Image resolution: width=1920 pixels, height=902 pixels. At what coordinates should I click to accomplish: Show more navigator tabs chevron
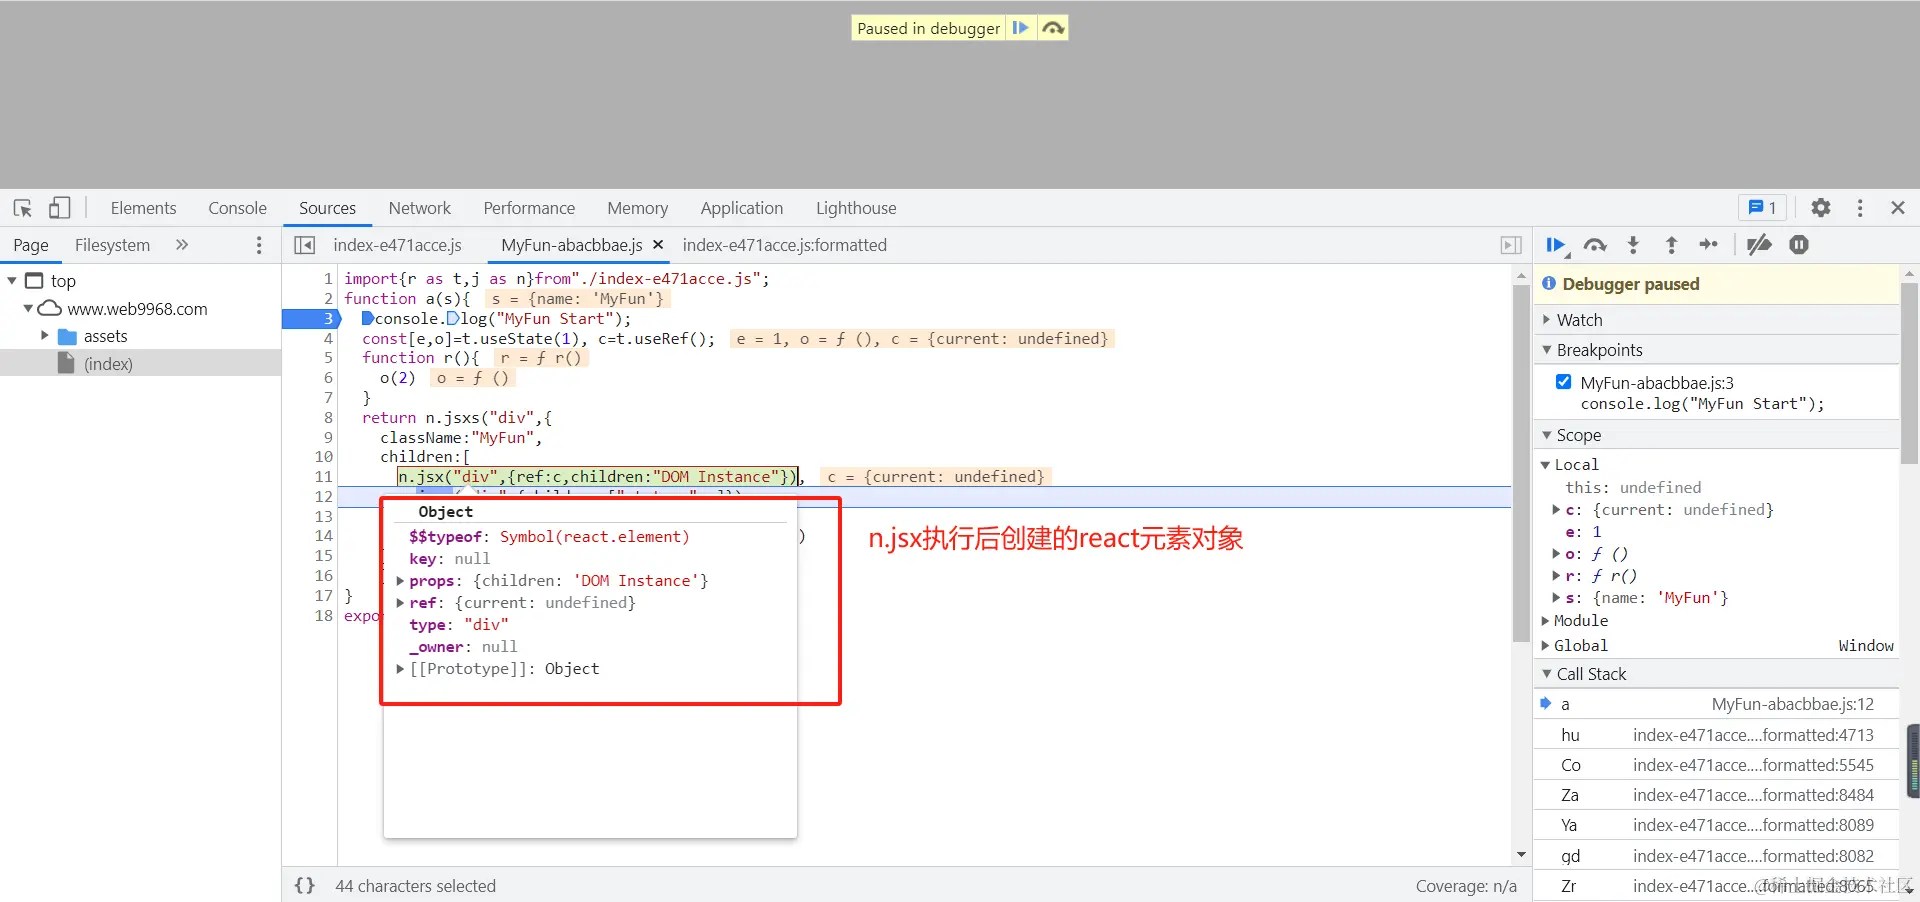click(182, 245)
